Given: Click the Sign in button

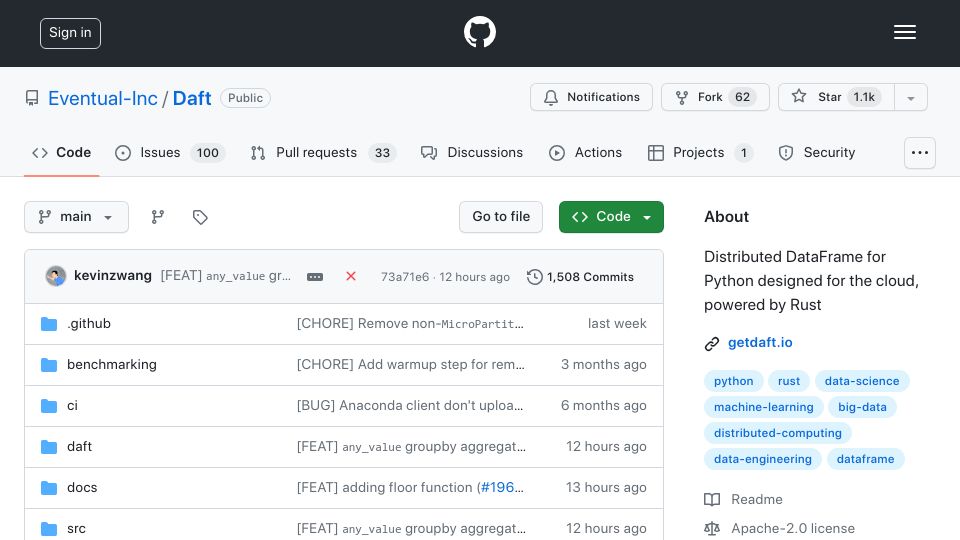Looking at the screenshot, I should coord(70,33).
